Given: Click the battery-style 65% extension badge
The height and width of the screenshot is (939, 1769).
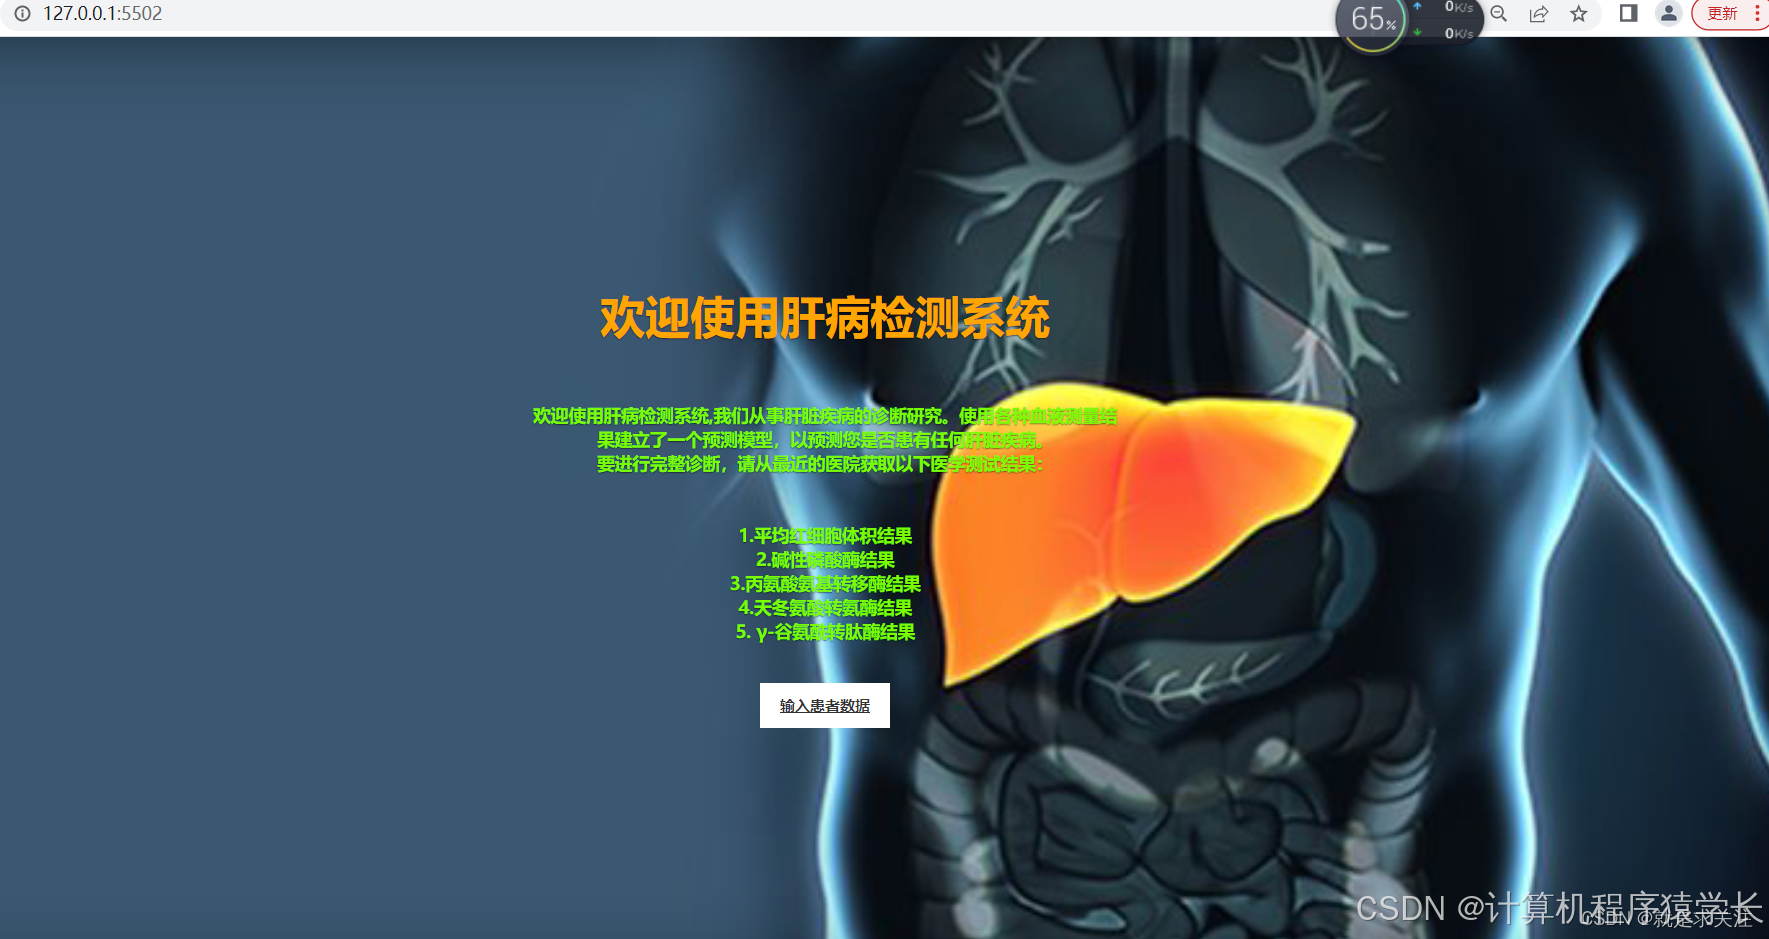Looking at the screenshot, I should (x=1370, y=17).
